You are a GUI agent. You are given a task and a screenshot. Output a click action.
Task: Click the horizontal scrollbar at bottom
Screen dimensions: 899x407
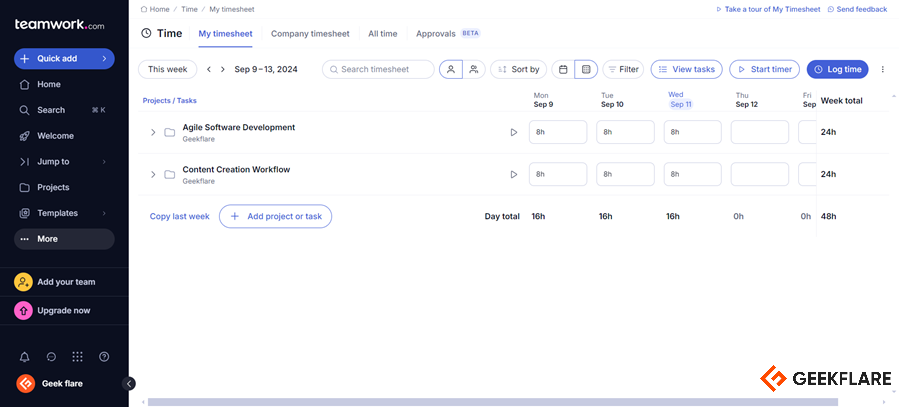pyautogui.click(x=493, y=402)
